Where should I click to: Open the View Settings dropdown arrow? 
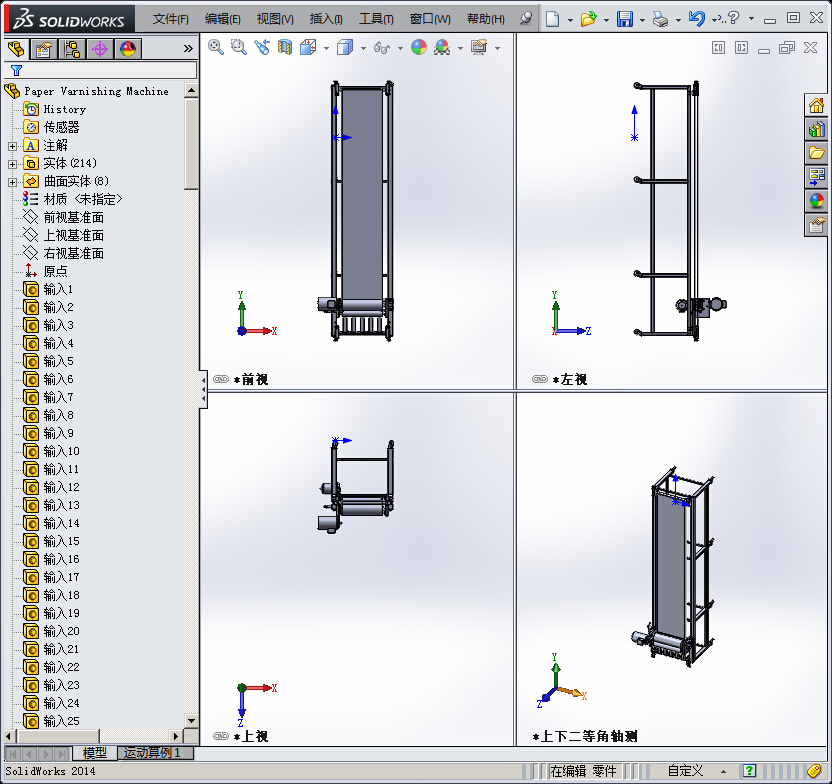tap(497, 48)
